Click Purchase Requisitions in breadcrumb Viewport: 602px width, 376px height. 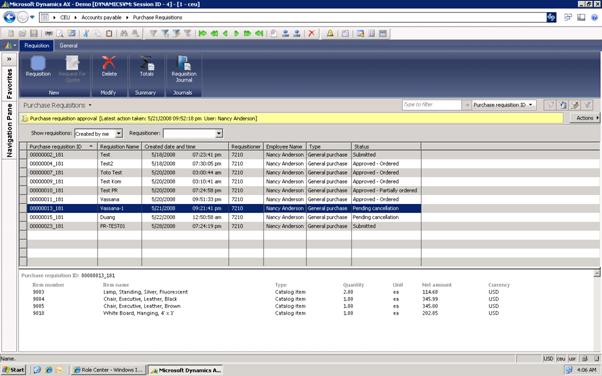(x=157, y=17)
